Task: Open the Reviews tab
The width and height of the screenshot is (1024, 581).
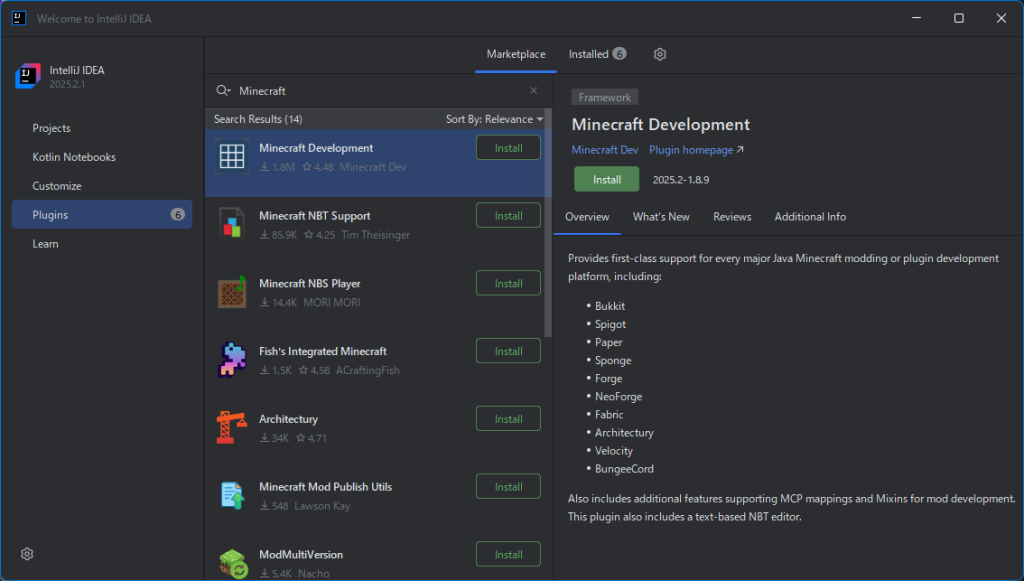Action: coord(732,217)
